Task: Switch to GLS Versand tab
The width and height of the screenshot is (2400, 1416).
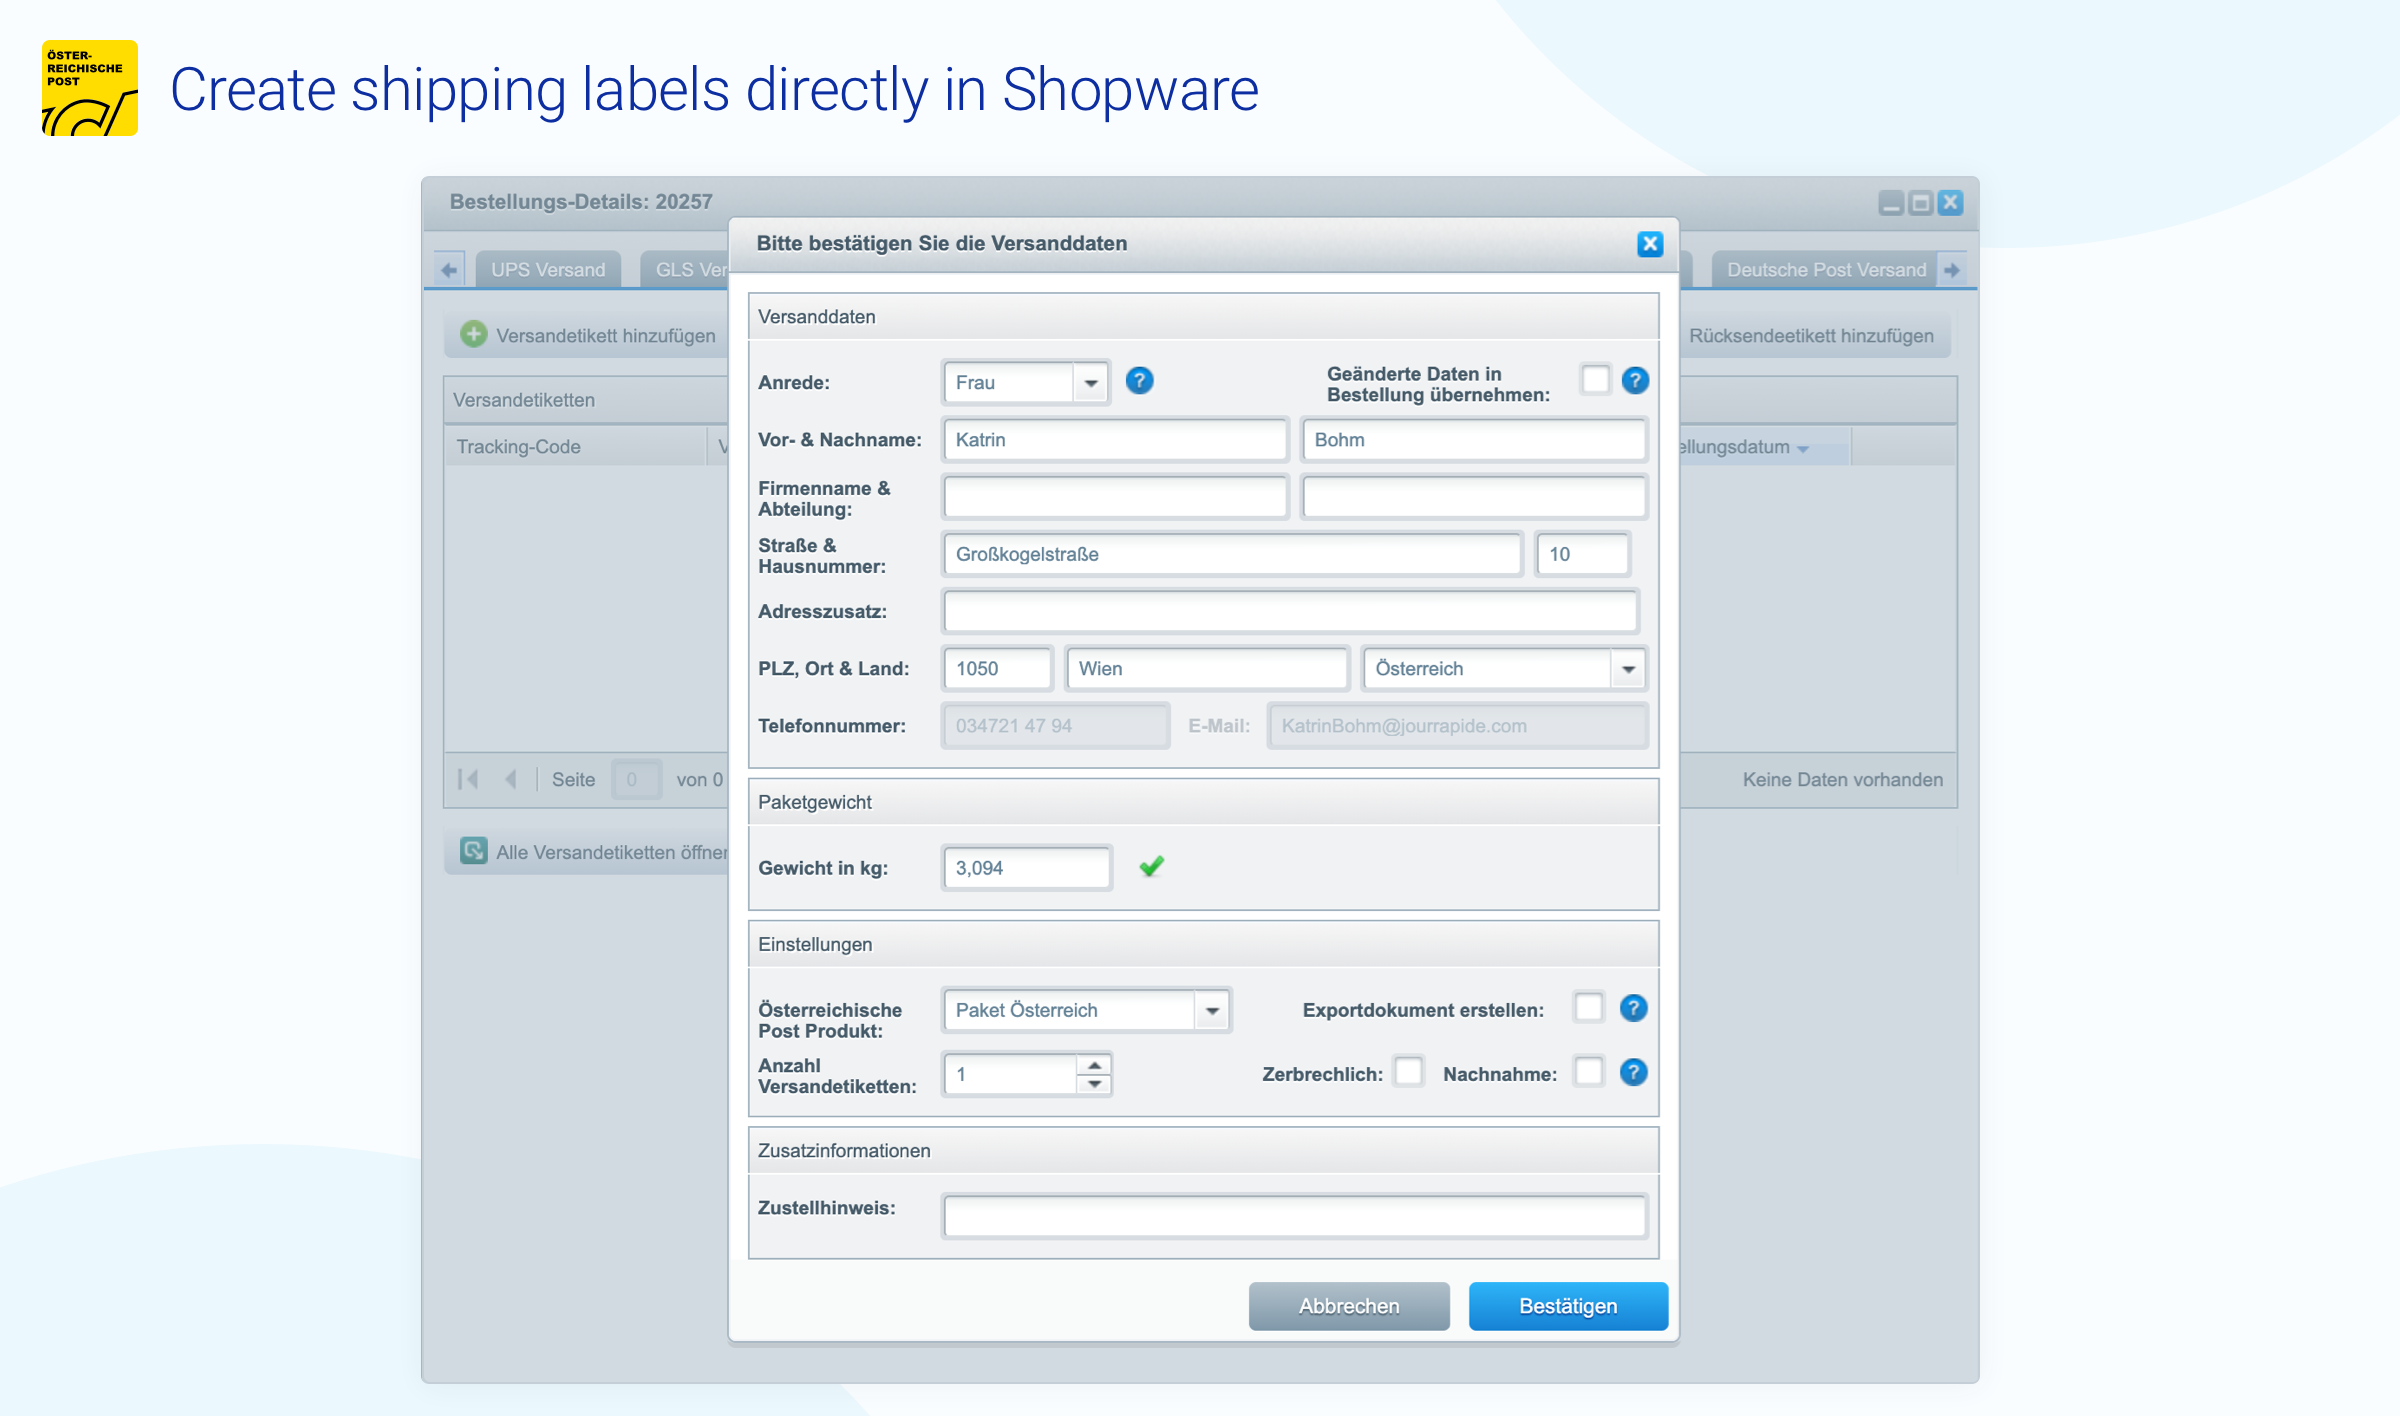Action: (x=686, y=270)
